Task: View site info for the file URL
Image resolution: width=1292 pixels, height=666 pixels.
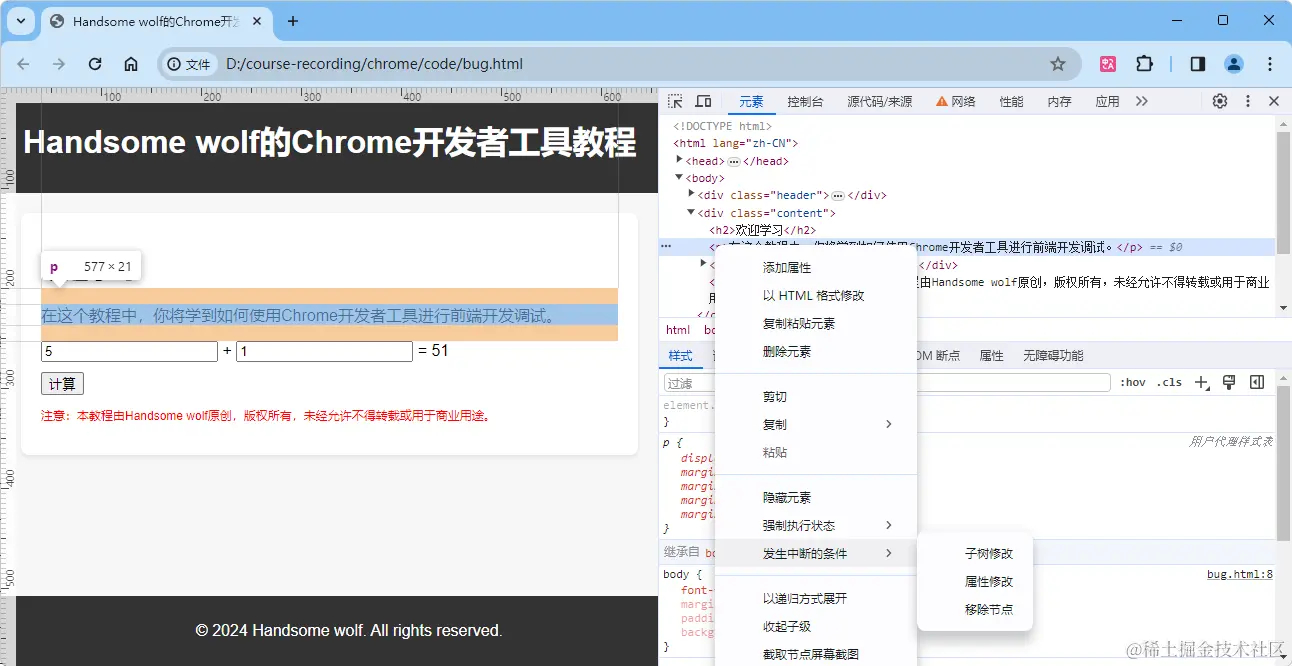Action: [x=189, y=64]
